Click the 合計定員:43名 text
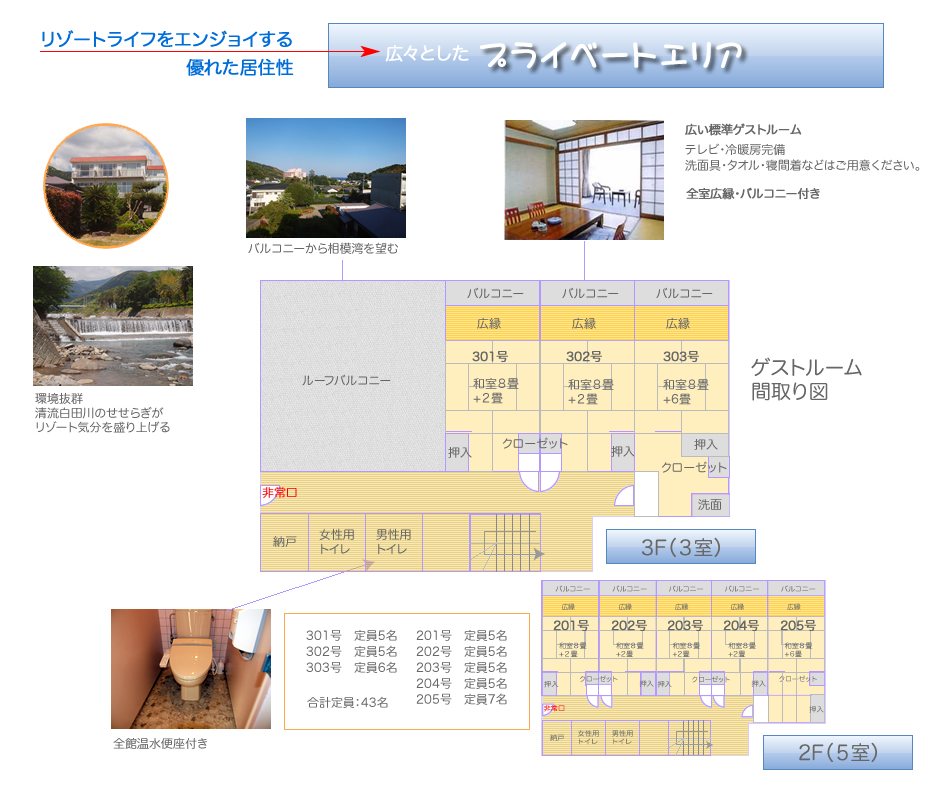The height and width of the screenshot is (800, 940). pos(347,702)
